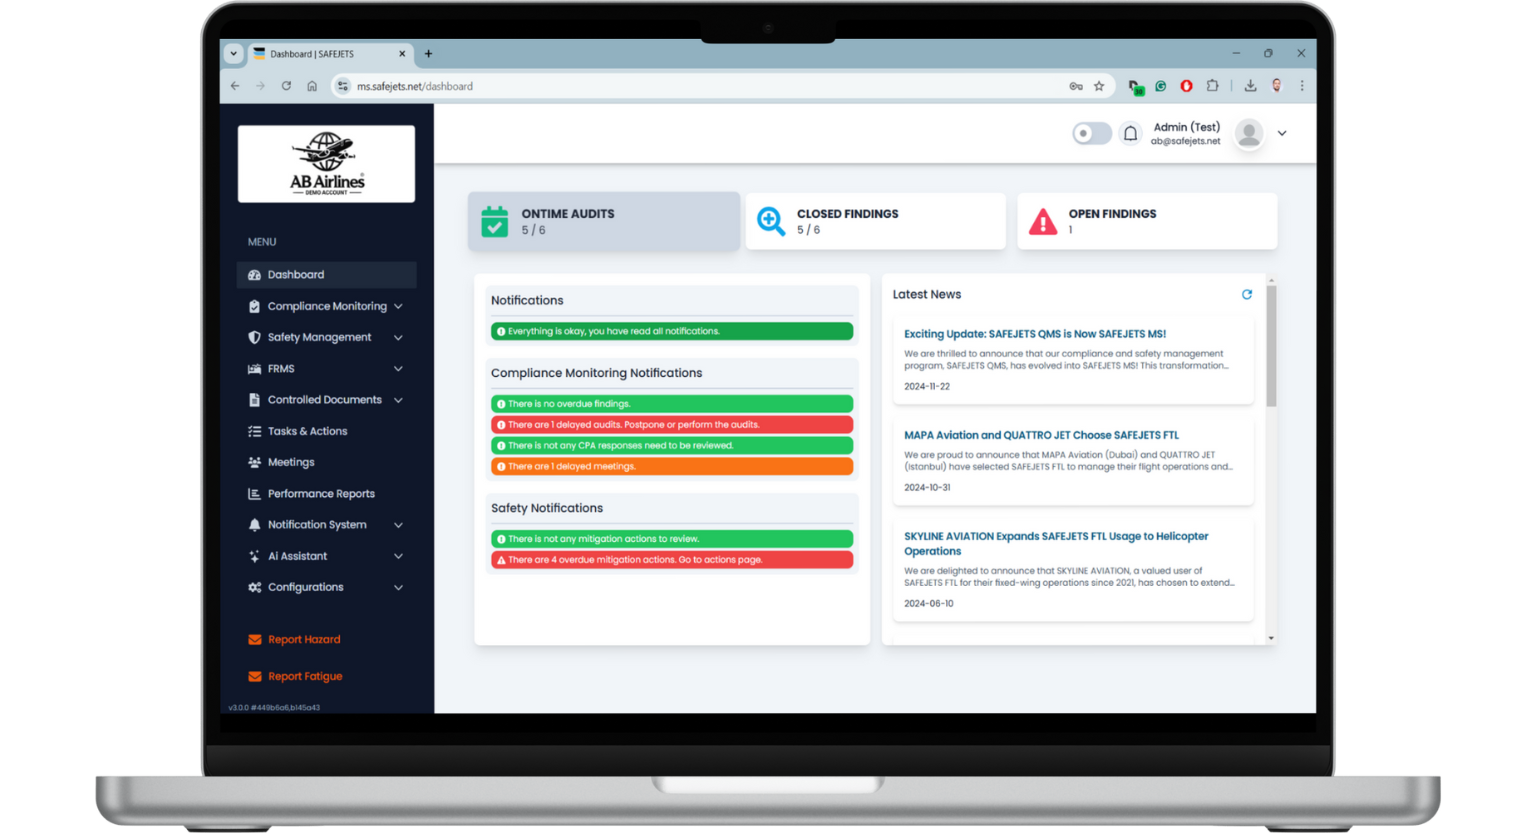Expand the Configurations submenu chevron
The height and width of the screenshot is (833, 1536).
point(398,587)
